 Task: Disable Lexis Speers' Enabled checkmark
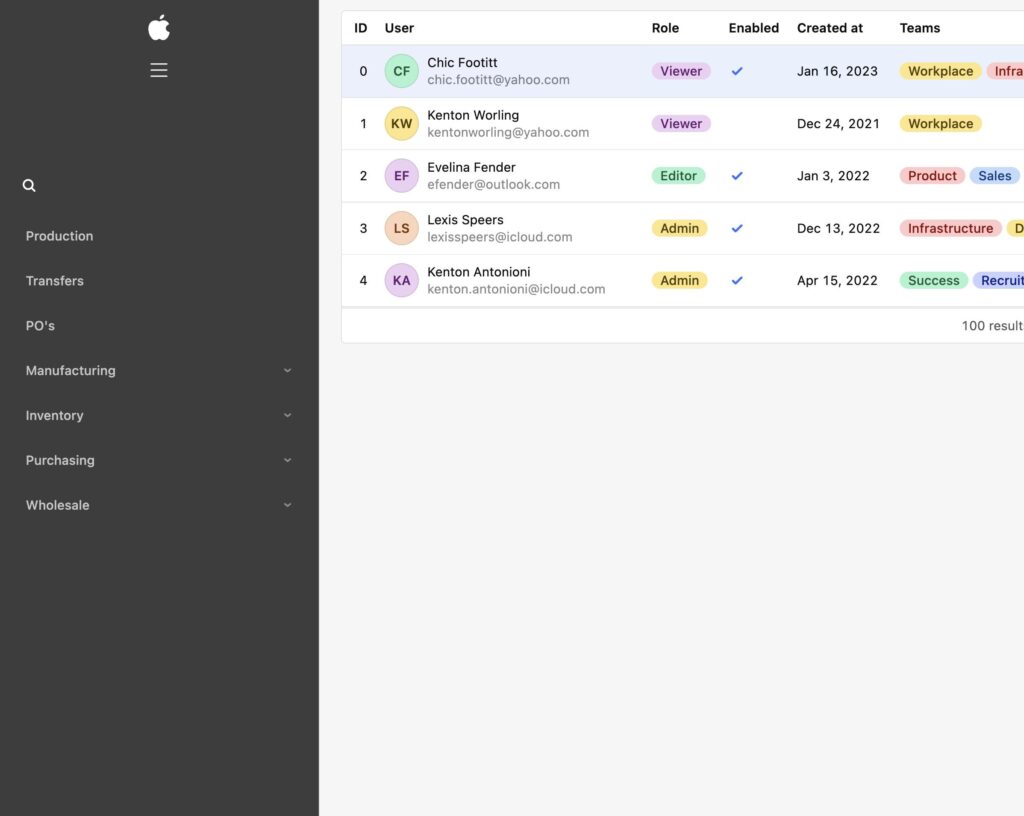pos(737,228)
